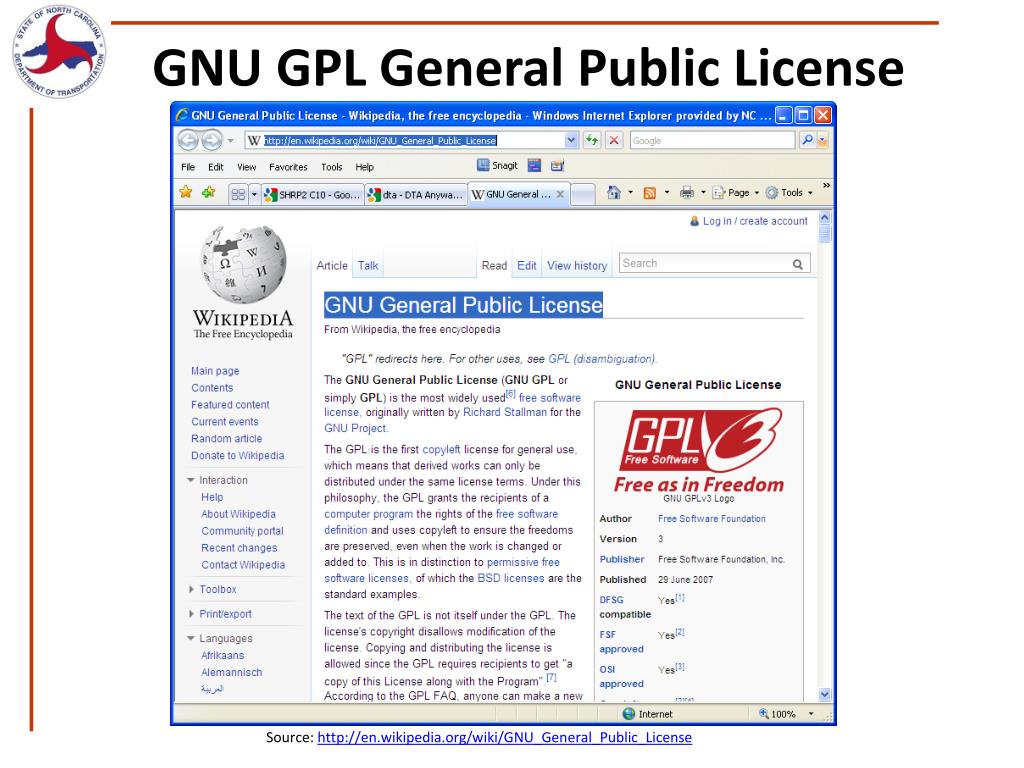
Task: Click the Wikipedia search magnifier icon
Action: (x=797, y=264)
